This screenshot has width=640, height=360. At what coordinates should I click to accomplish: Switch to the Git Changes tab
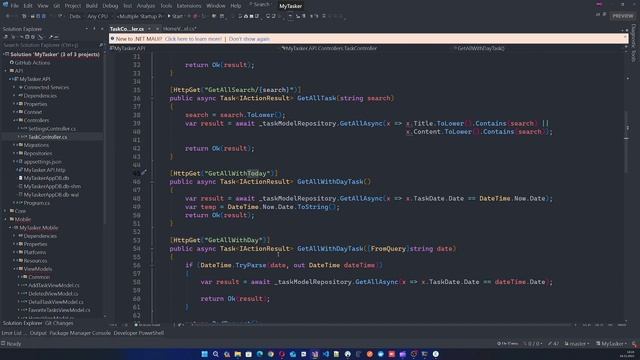59,323
